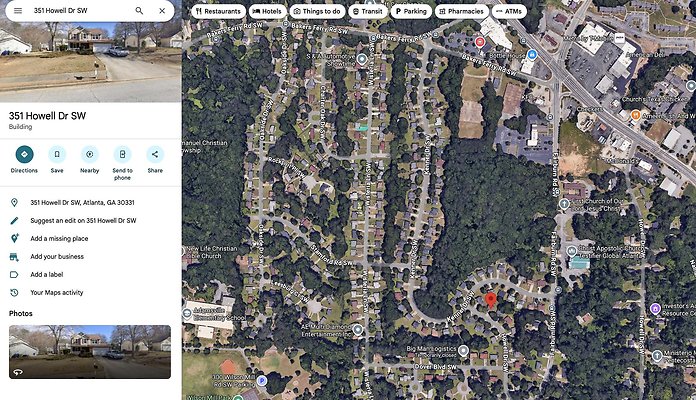Filter map by Things to do

pos(317,11)
